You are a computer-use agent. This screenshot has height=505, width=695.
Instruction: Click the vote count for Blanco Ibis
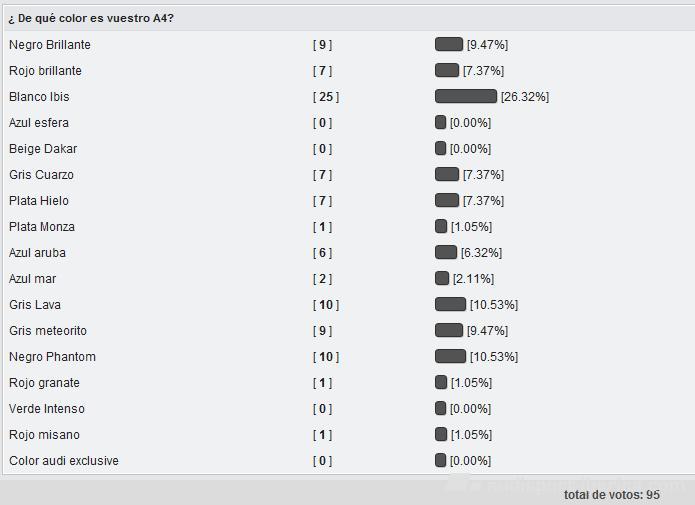(x=326, y=97)
